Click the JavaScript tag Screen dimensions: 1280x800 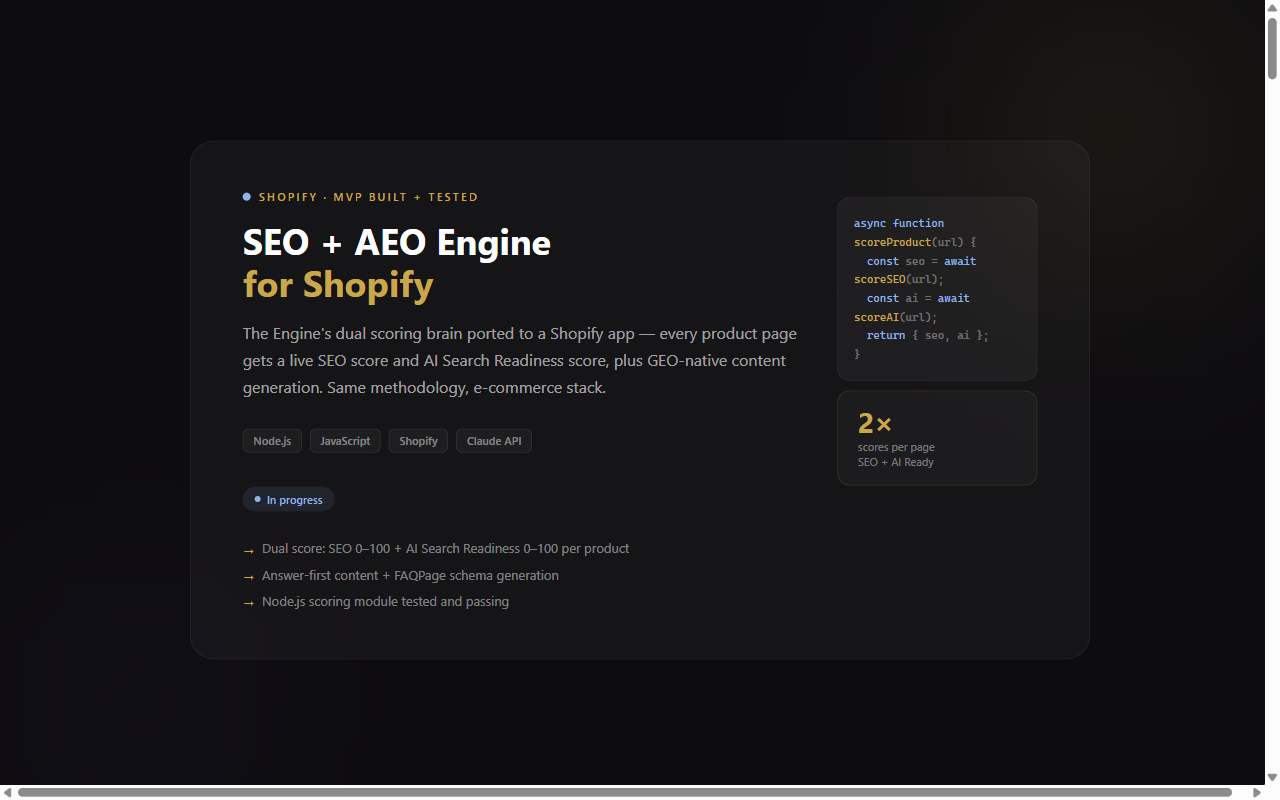tap(345, 441)
